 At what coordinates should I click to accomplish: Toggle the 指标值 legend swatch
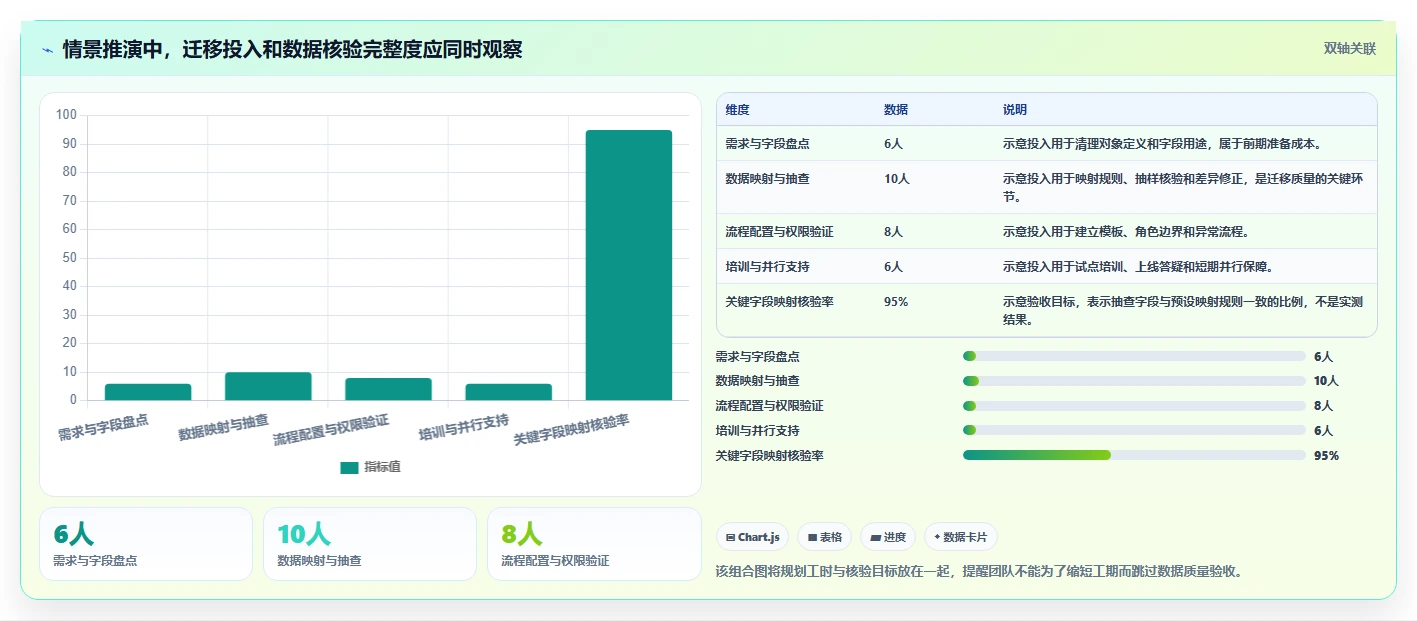[x=349, y=467]
